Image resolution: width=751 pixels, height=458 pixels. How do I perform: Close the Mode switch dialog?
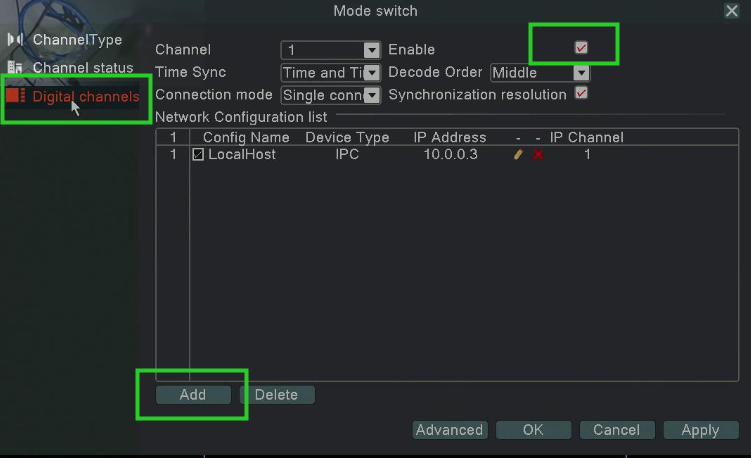[x=731, y=11]
